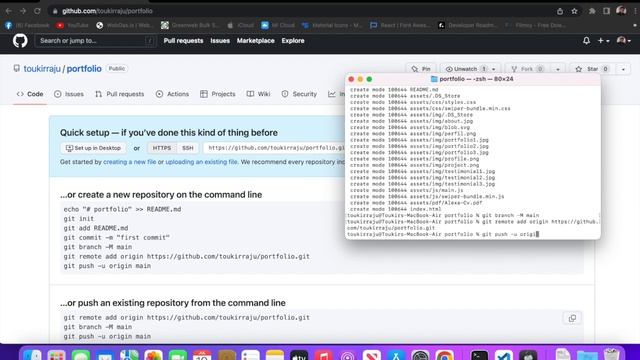Viewport: 640px width, 360px height.
Task: Open App Store from the Dock
Action: click(x=396, y=356)
